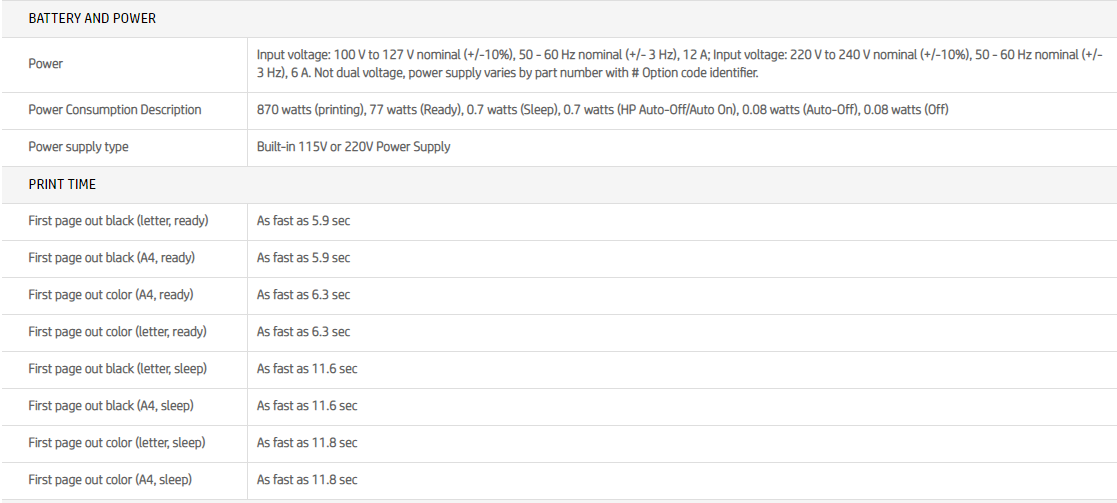This screenshot has width=1117, height=503.
Task: Click First page out black (A4, sleep) label
Action: [x=111, y=406]
